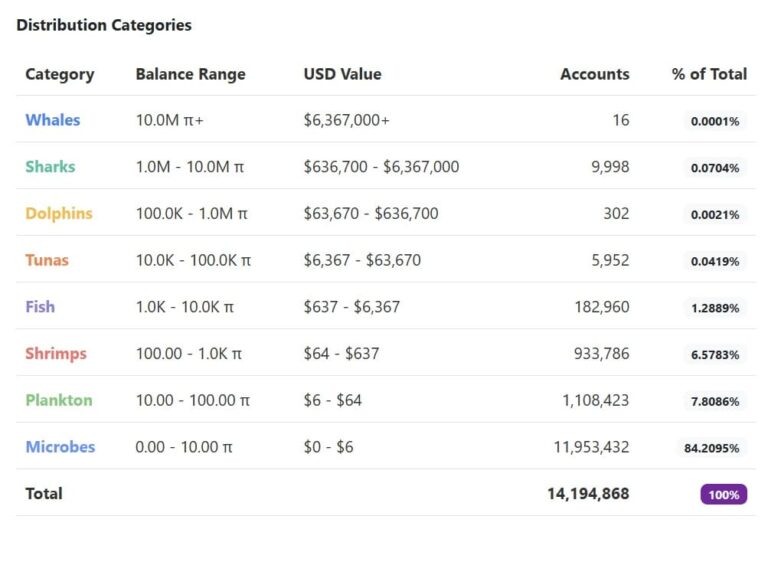Select the Tunas category name
Screen dimensions: 768x565
click(47, 260)
